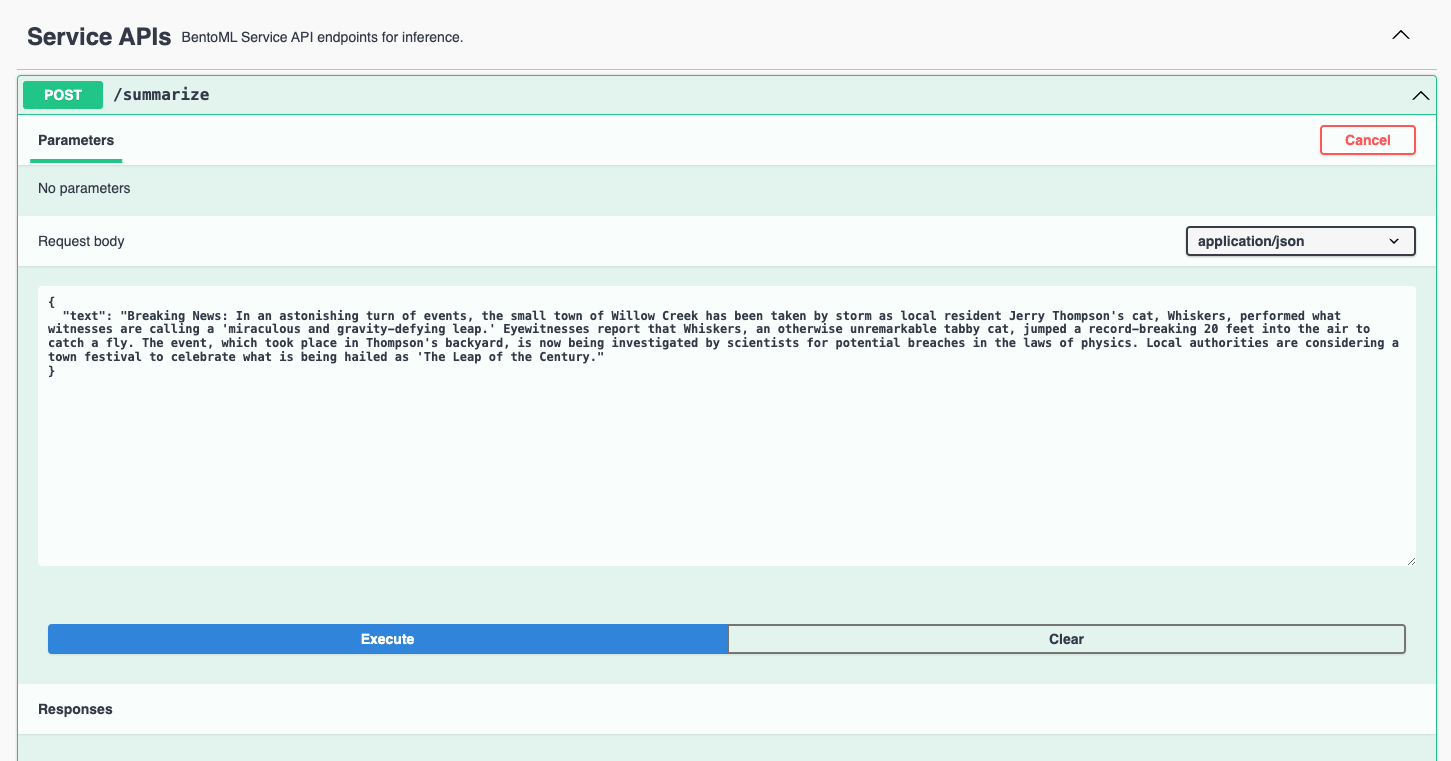Grab the textarea resize handle corner
Viewport: 1451px width, 761px height.
(1410, 560)
